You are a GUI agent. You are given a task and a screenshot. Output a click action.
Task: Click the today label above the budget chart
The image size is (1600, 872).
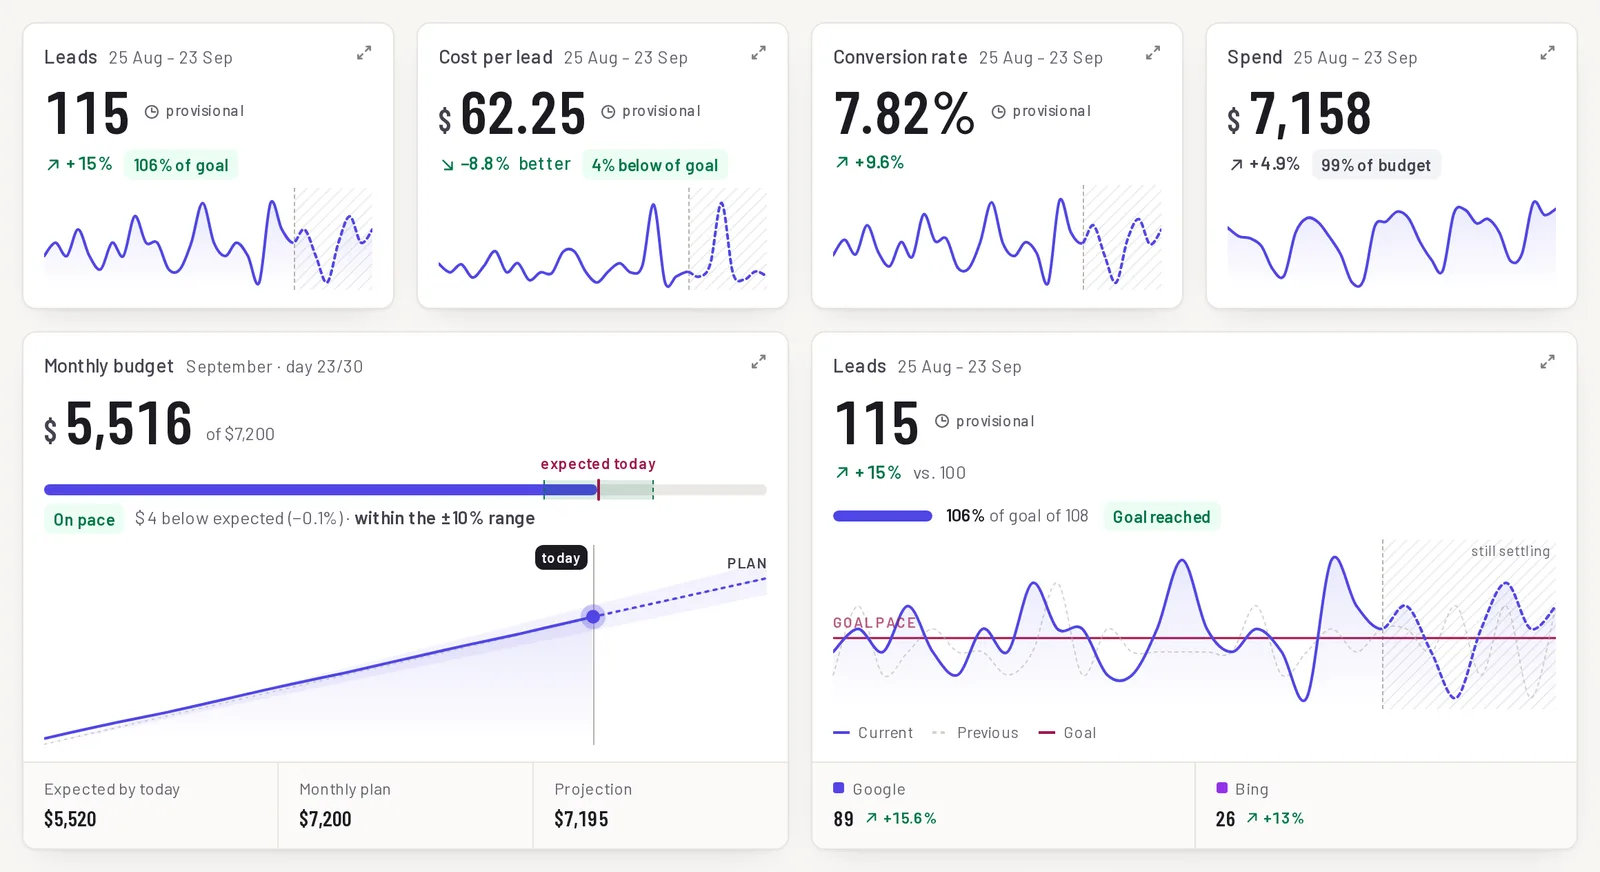(x=561, y=558)
